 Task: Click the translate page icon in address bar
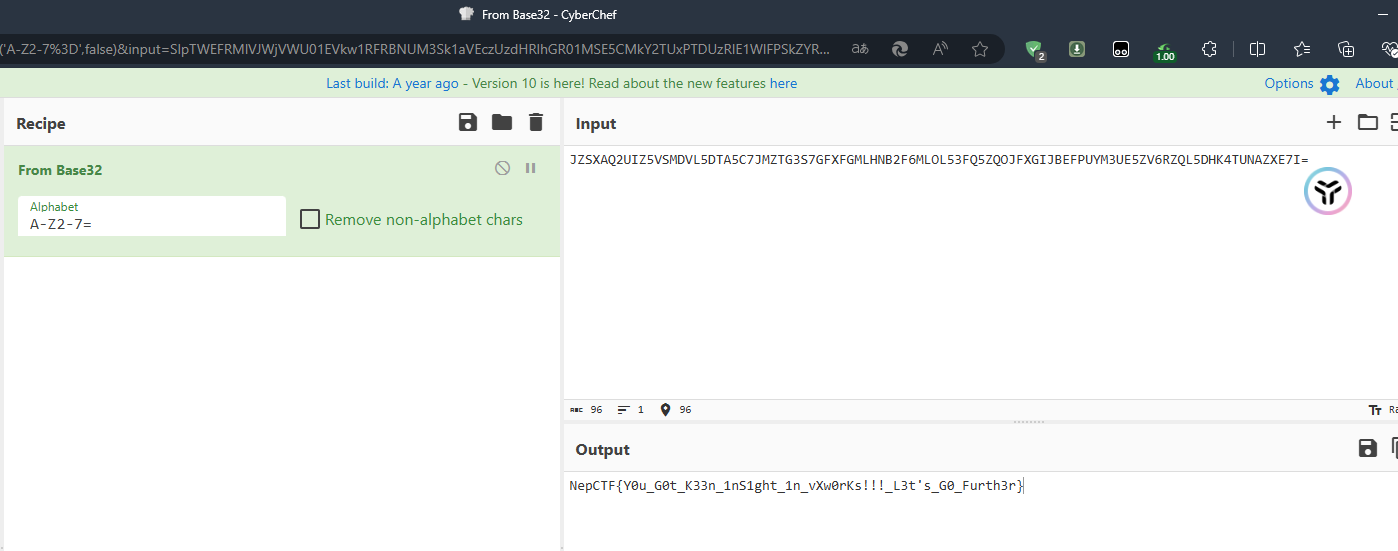860,48
